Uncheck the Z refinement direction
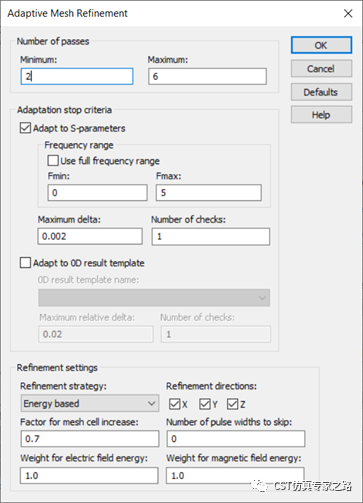The image size is (363, 503). (232, 404)
